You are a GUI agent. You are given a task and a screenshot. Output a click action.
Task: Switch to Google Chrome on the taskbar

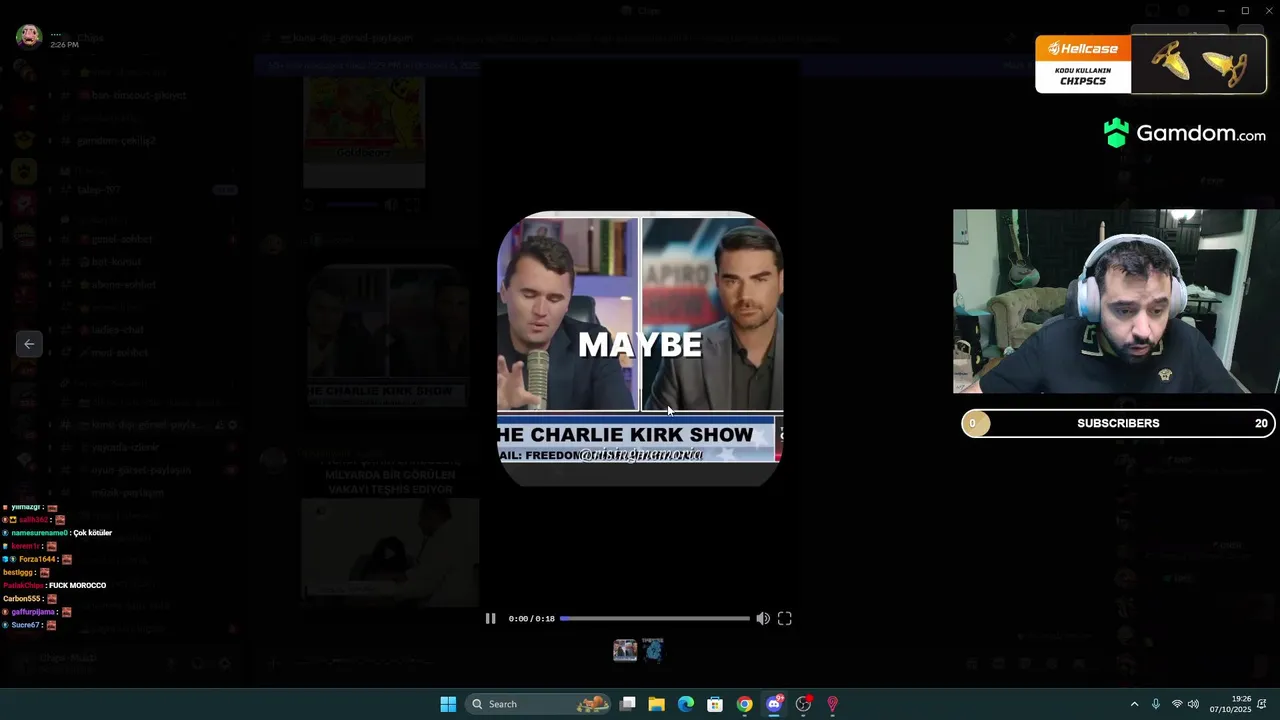(x=744, y=704)
